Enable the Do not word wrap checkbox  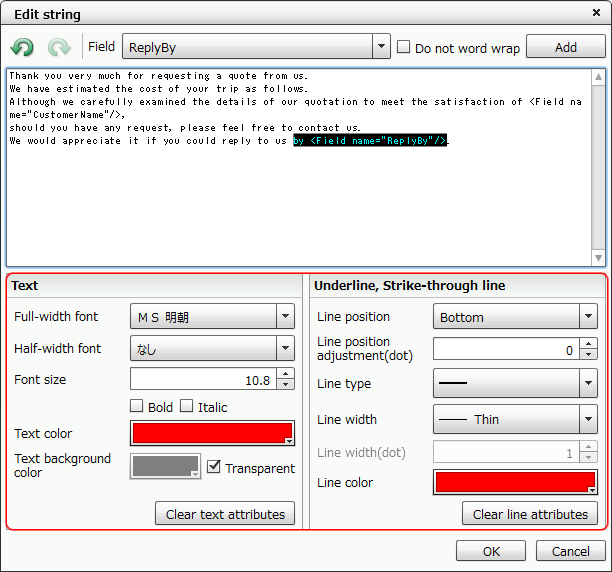[403, 47]
